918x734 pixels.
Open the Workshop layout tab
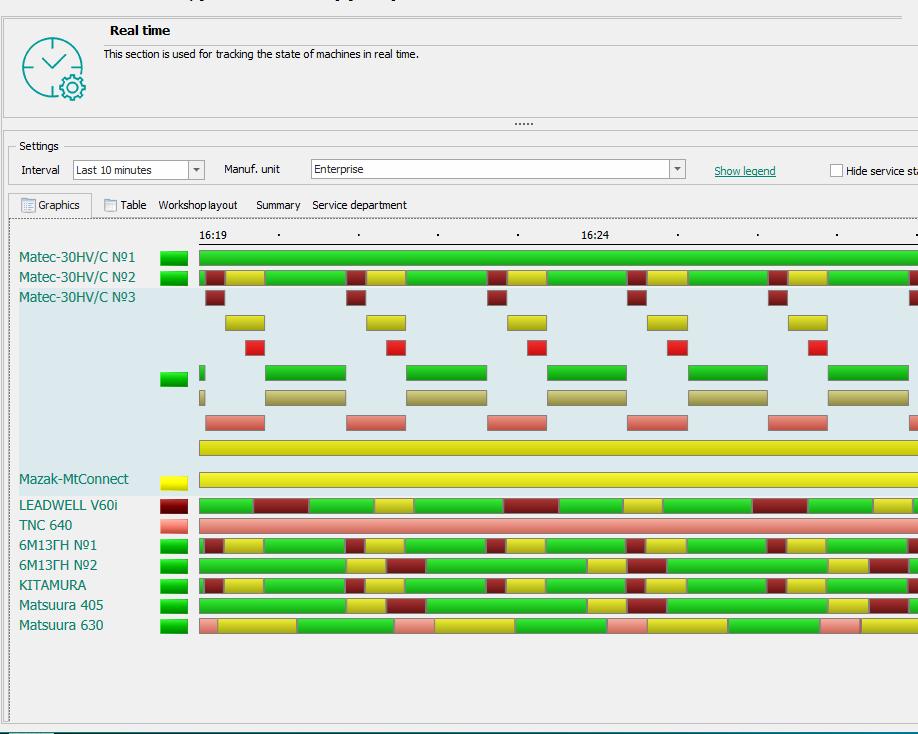pos(198,205)
